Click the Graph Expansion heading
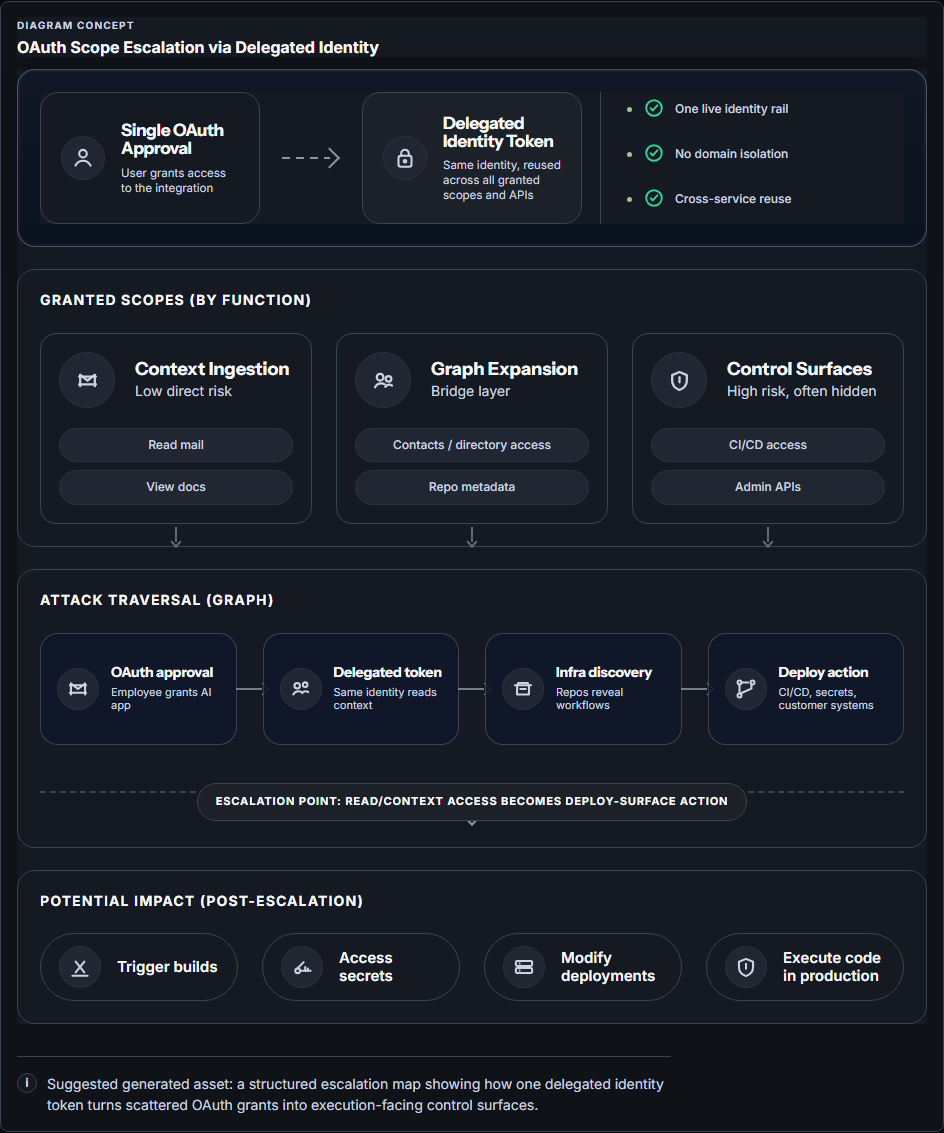944x1133 pixels. click(x=505, y=369)
